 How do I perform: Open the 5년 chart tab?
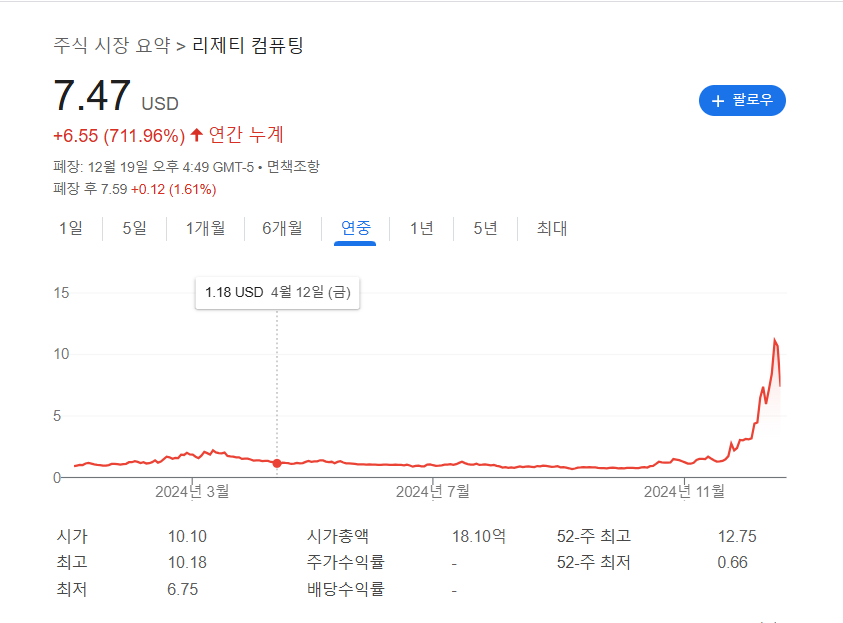(x=485, y=228)
